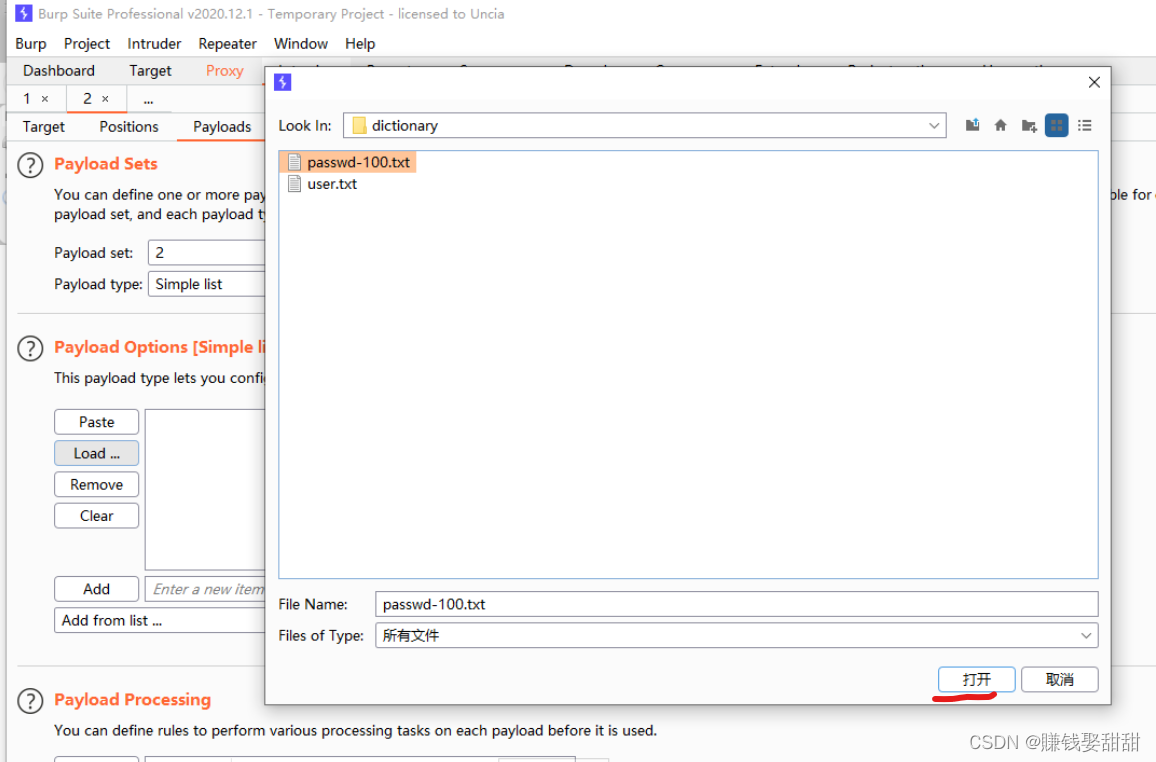Image resolution: width=1156 pixels, height=762 pixels.
Task: Open new Intruder tab via ellipsis tab
Action: [x=148, y=99]
